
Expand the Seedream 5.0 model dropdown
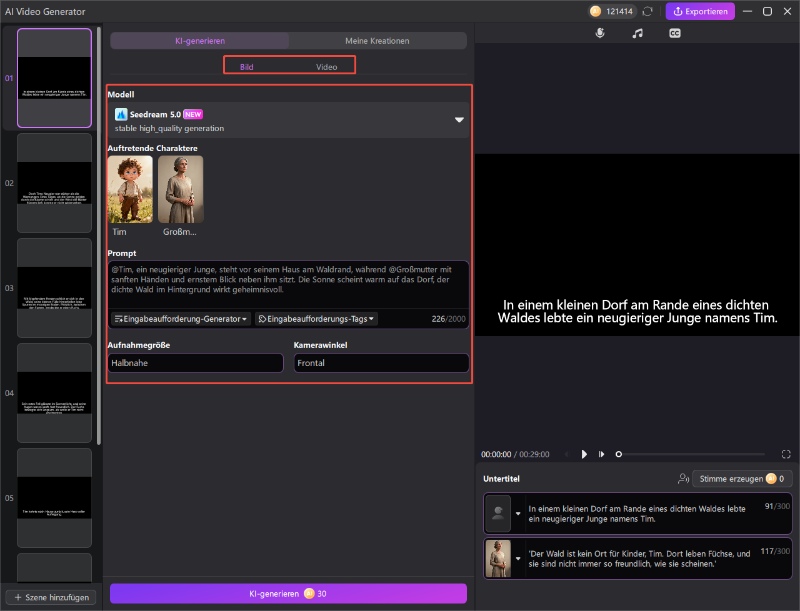[459, 120]
